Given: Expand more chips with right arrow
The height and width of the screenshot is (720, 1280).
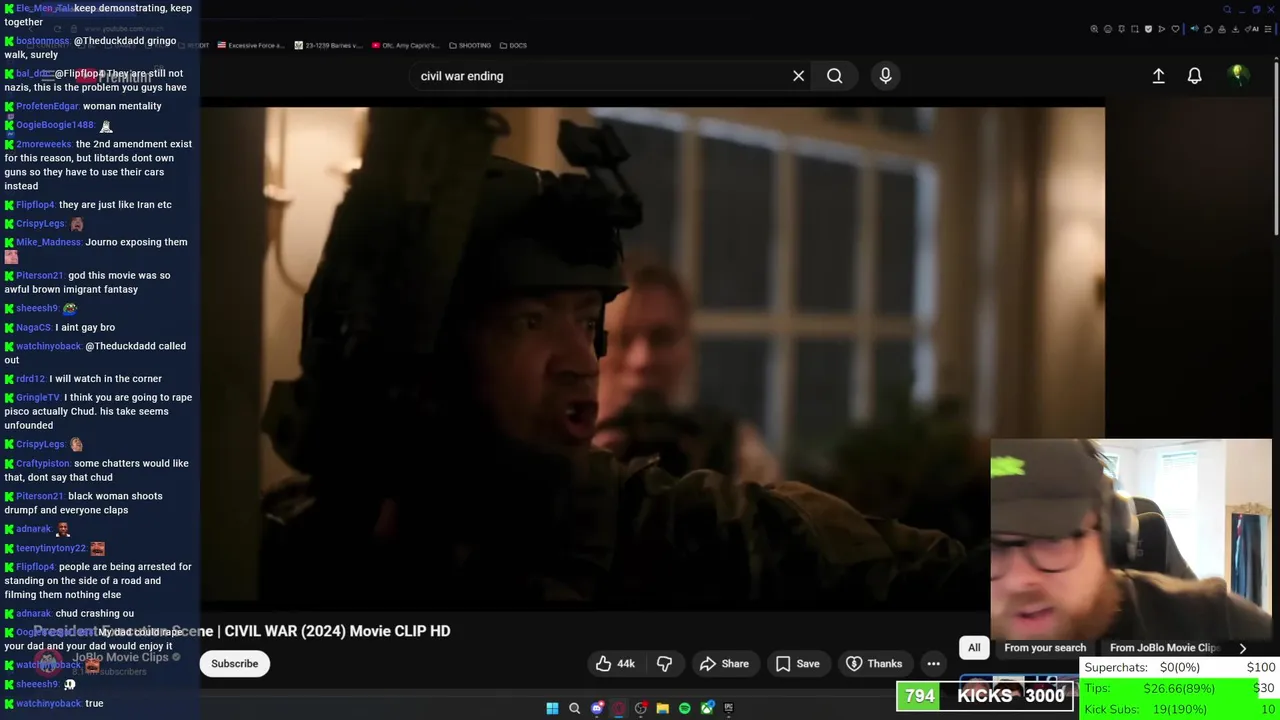Looking at the screenshot, I should (x=1243, y=648).
